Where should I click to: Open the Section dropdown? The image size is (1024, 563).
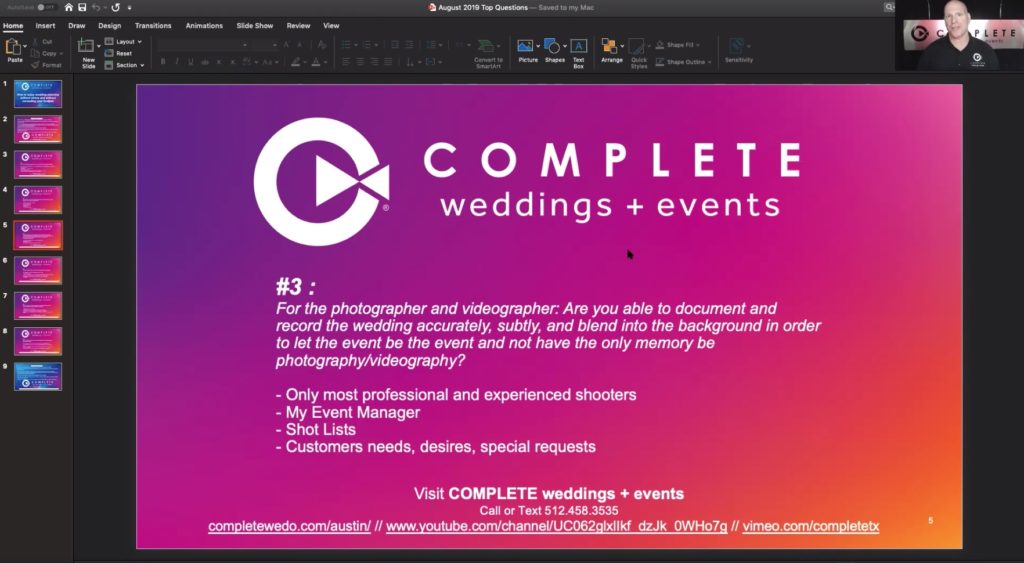point(125,65)
